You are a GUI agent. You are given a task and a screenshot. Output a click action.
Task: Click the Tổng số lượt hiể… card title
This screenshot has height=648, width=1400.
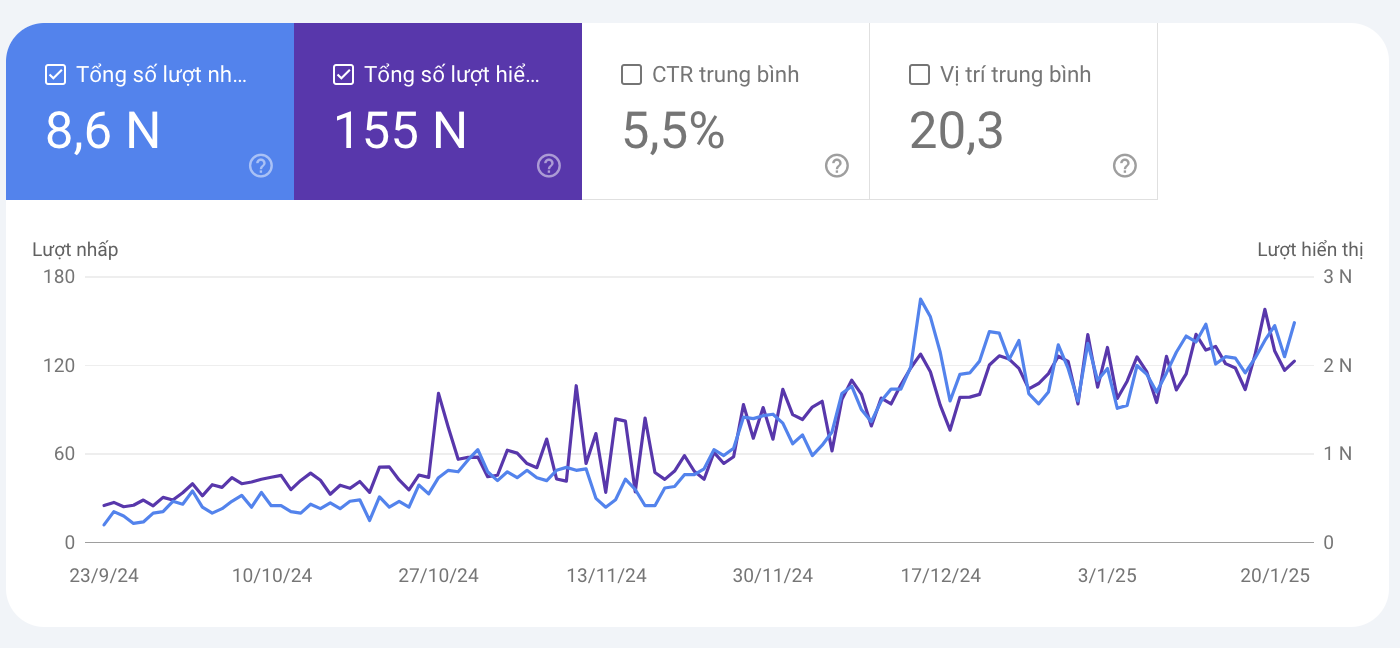tap(452, 75)
